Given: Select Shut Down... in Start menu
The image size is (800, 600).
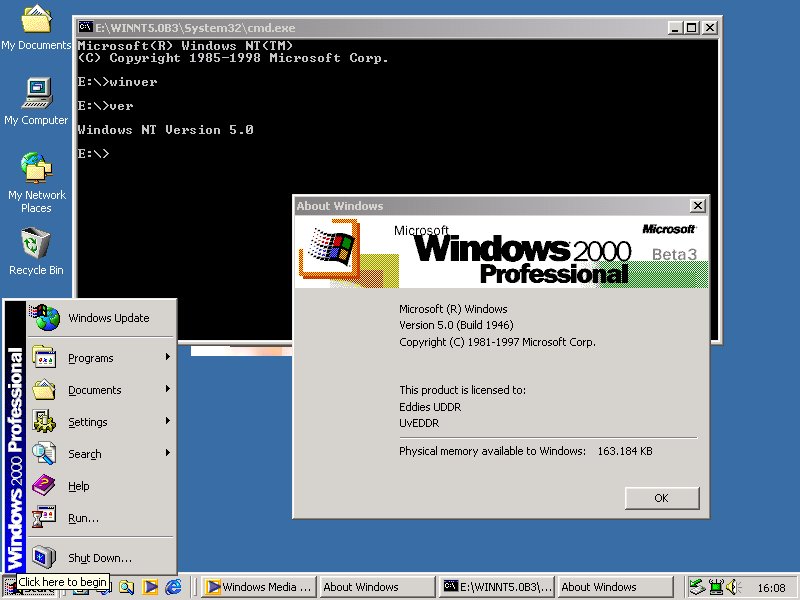Looking at the screenshot, I should 98,558.
